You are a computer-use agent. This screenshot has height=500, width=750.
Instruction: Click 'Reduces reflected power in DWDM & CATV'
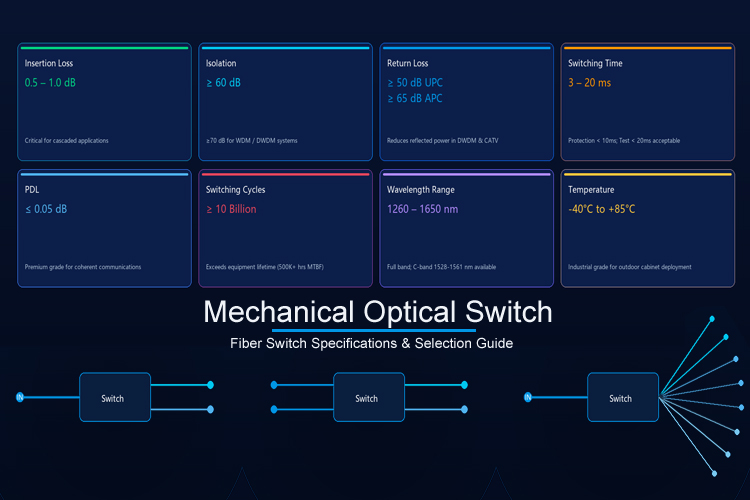click(442, 141)
